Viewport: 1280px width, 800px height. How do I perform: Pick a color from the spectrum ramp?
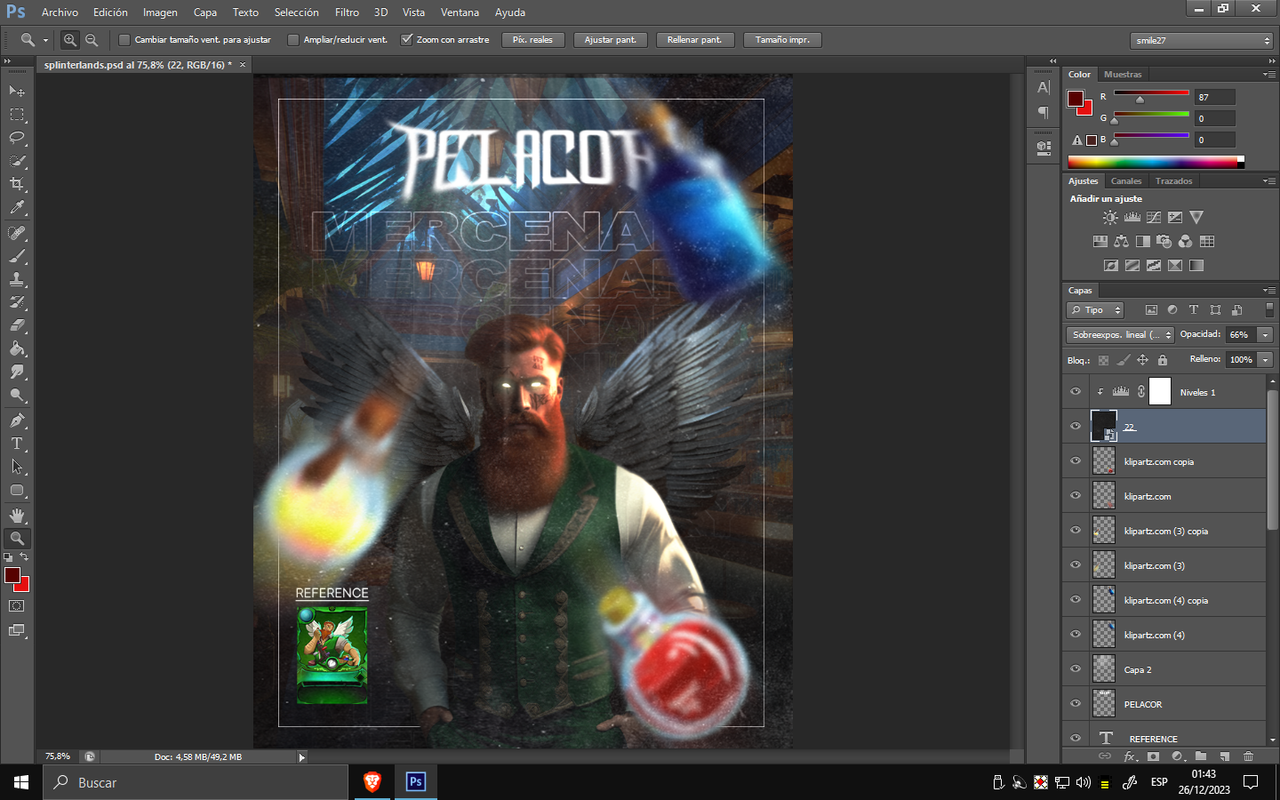coord(1156,162)
